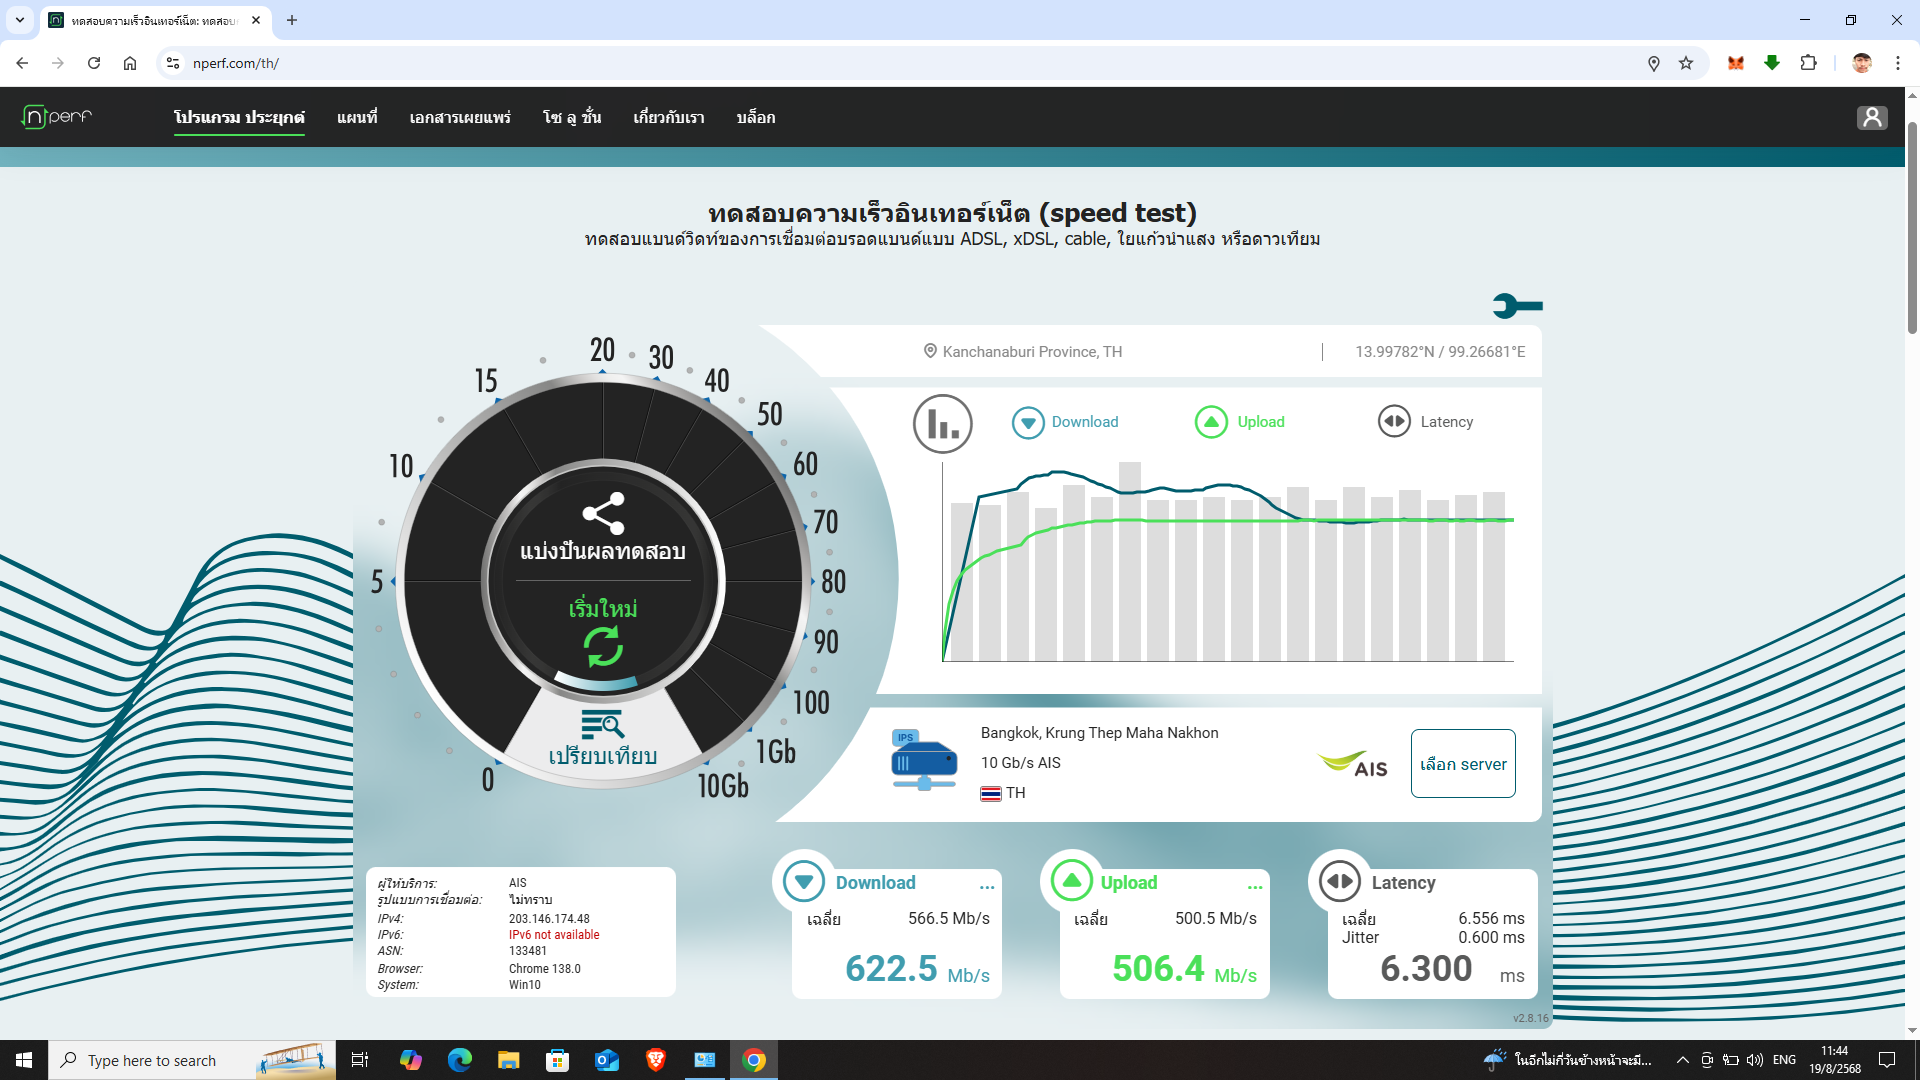Open the green download manager extension
Image resolution: width=1920 pixels, height=1080 pixels.
click(x=1772, y=63)
